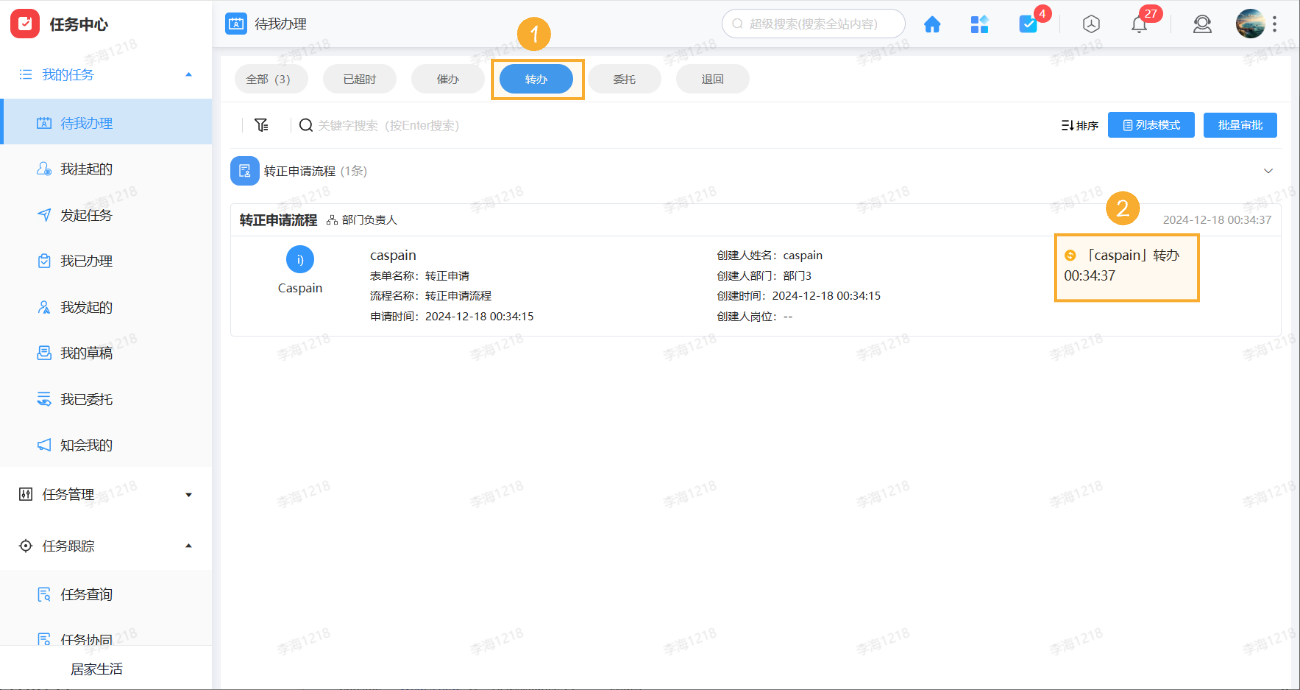Click the filter funnel icon above the list
The width and height of the screenshot is (1300, 690).
click(262, 125)
